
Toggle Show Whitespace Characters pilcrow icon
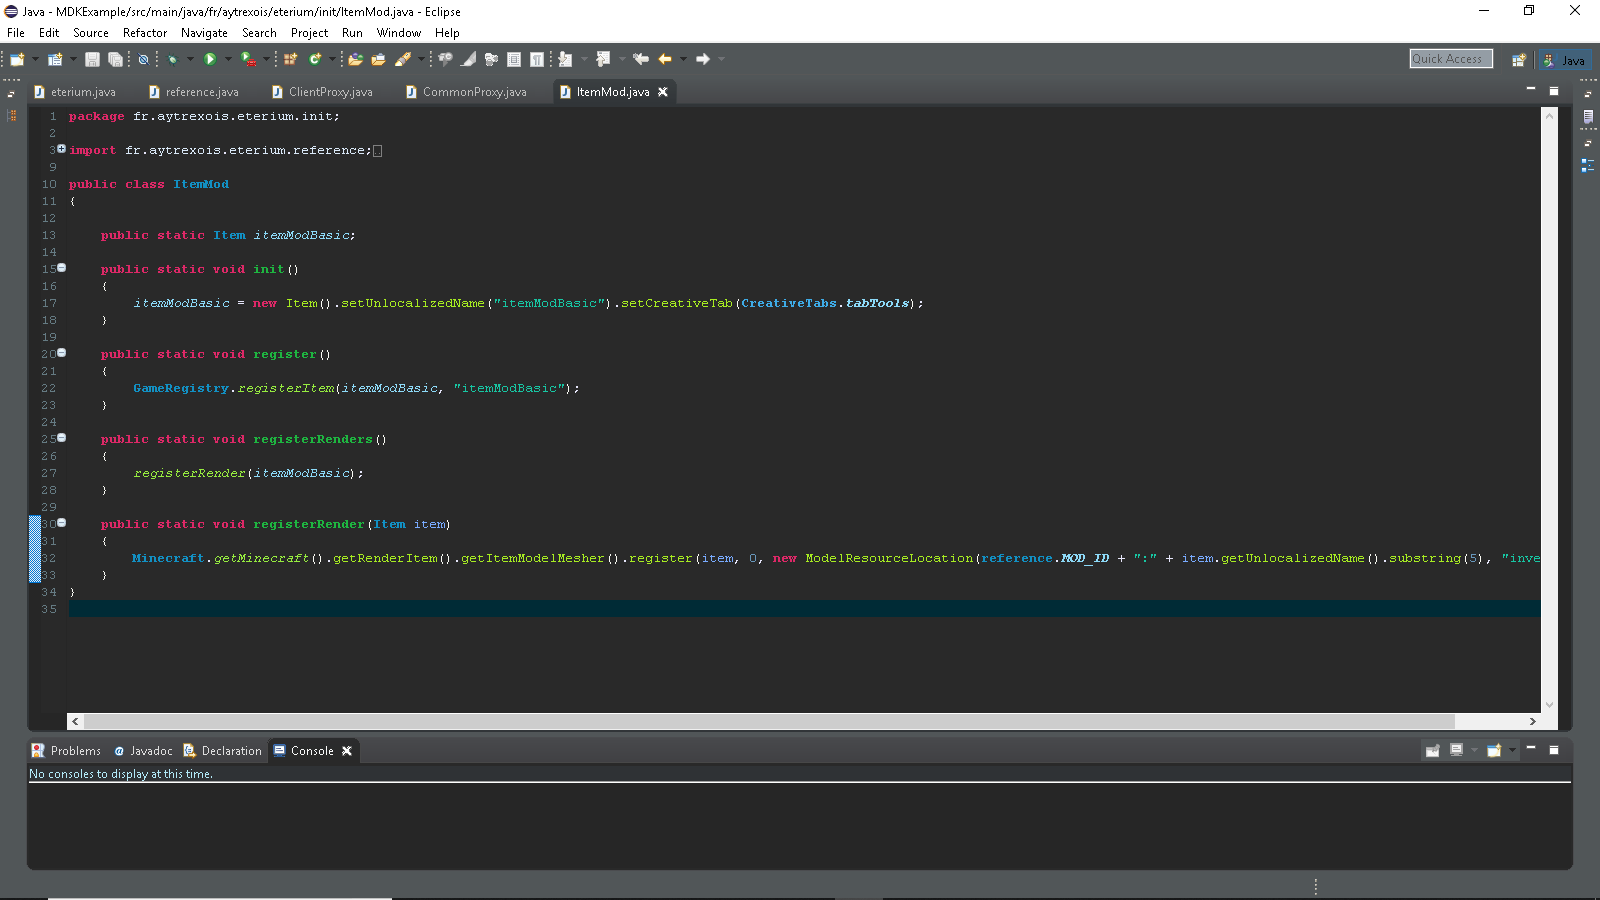click(x=537, y=60)
